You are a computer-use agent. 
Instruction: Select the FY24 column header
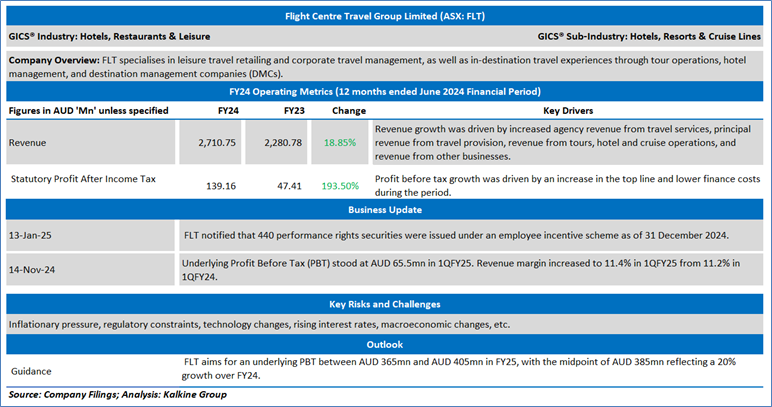click(228, 111)
